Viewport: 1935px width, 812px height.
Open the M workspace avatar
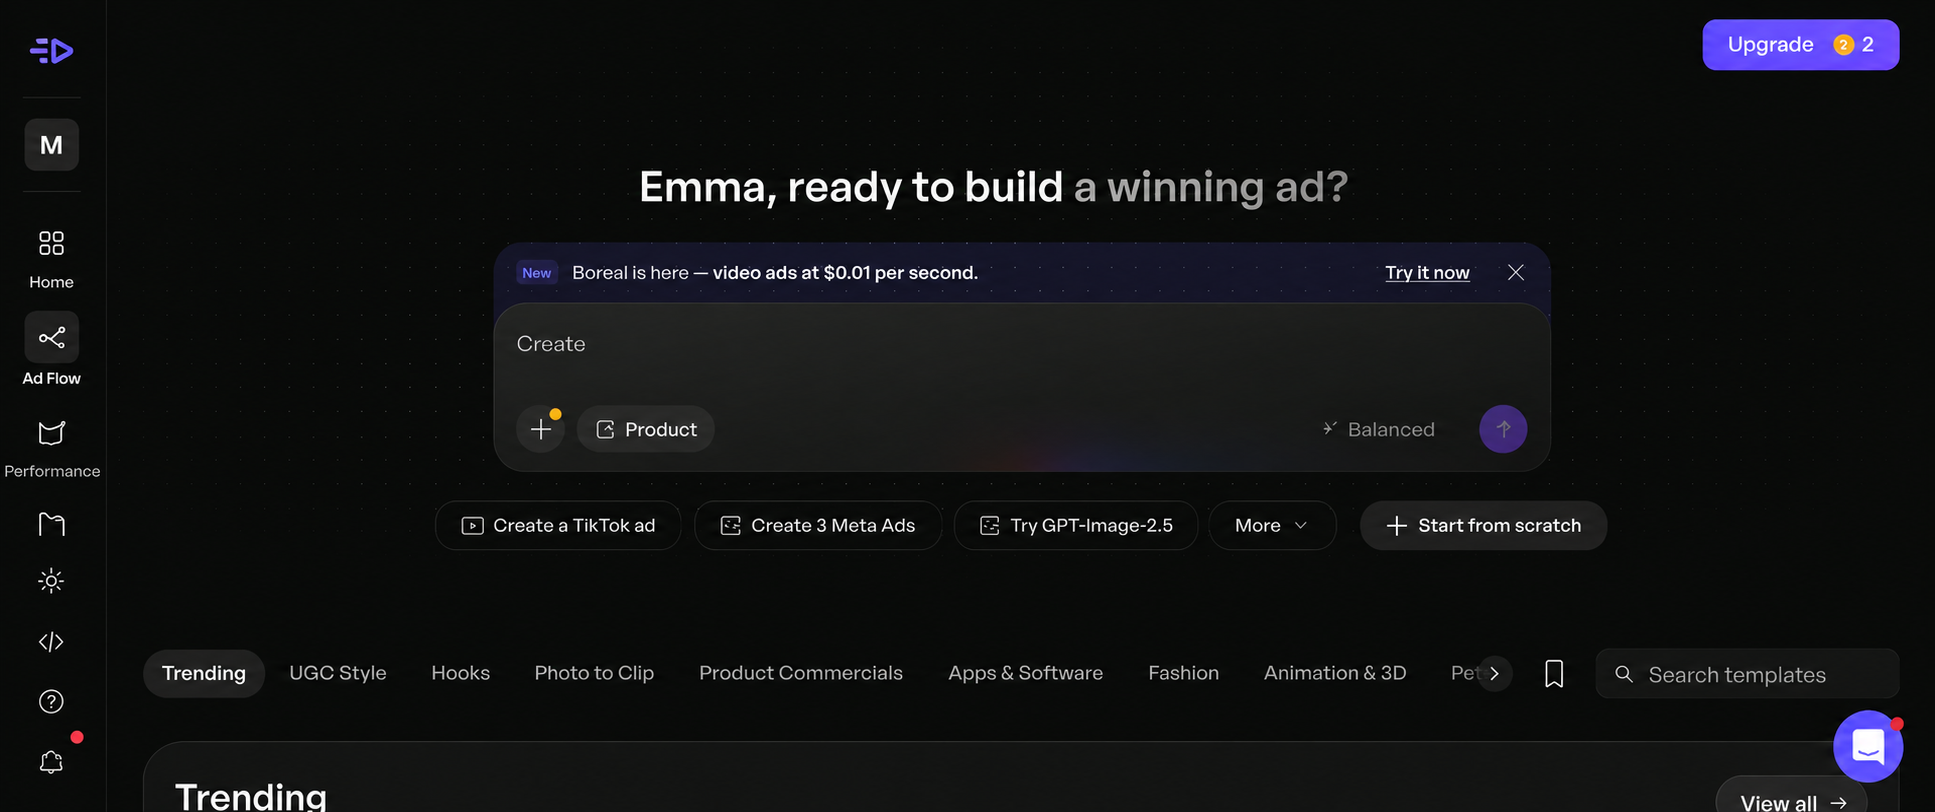click(51, 145)
